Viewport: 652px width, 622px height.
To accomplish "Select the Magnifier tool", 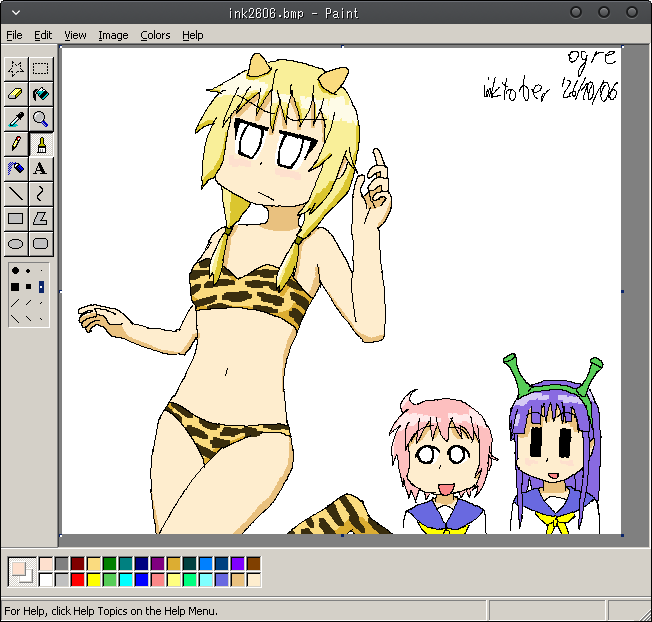I will pyautogui.click(x=41, y=119).
